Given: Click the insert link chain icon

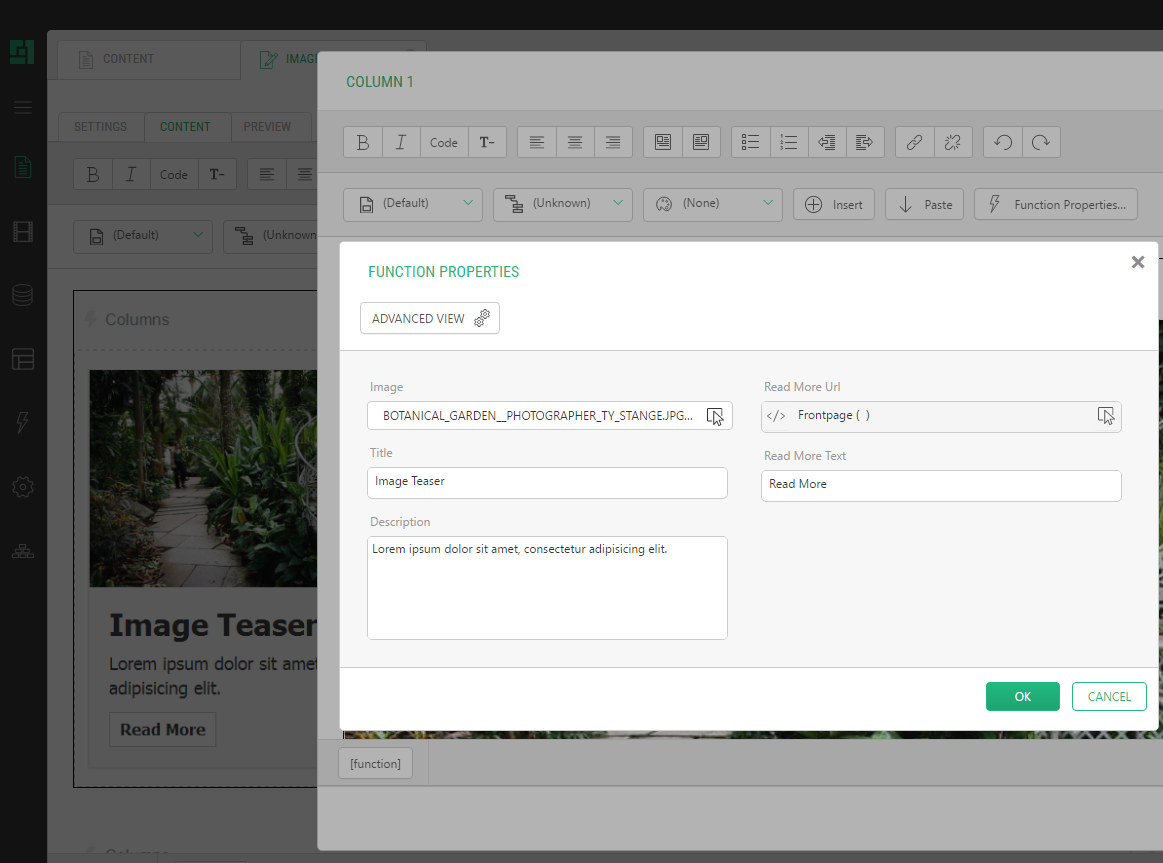Looking at the screenshot, I should [914, 142].
